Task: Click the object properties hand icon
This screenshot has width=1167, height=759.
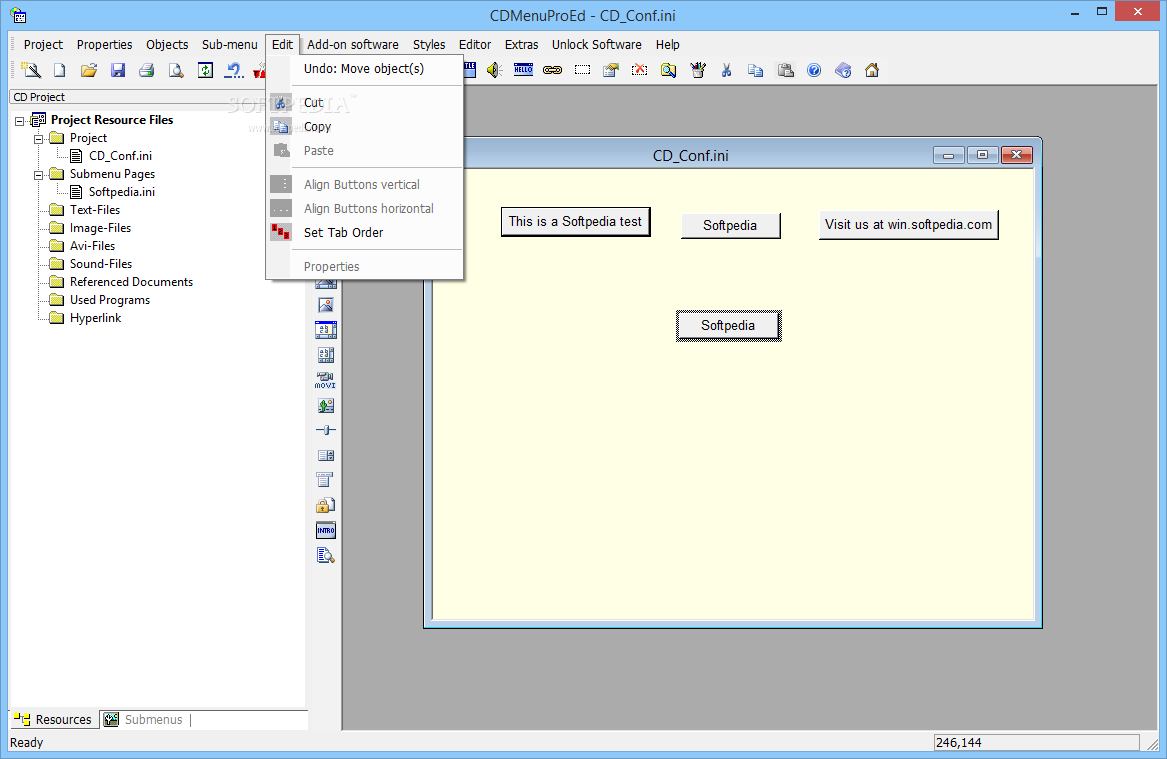Action: pyautogui.click(x=611, y=70)
